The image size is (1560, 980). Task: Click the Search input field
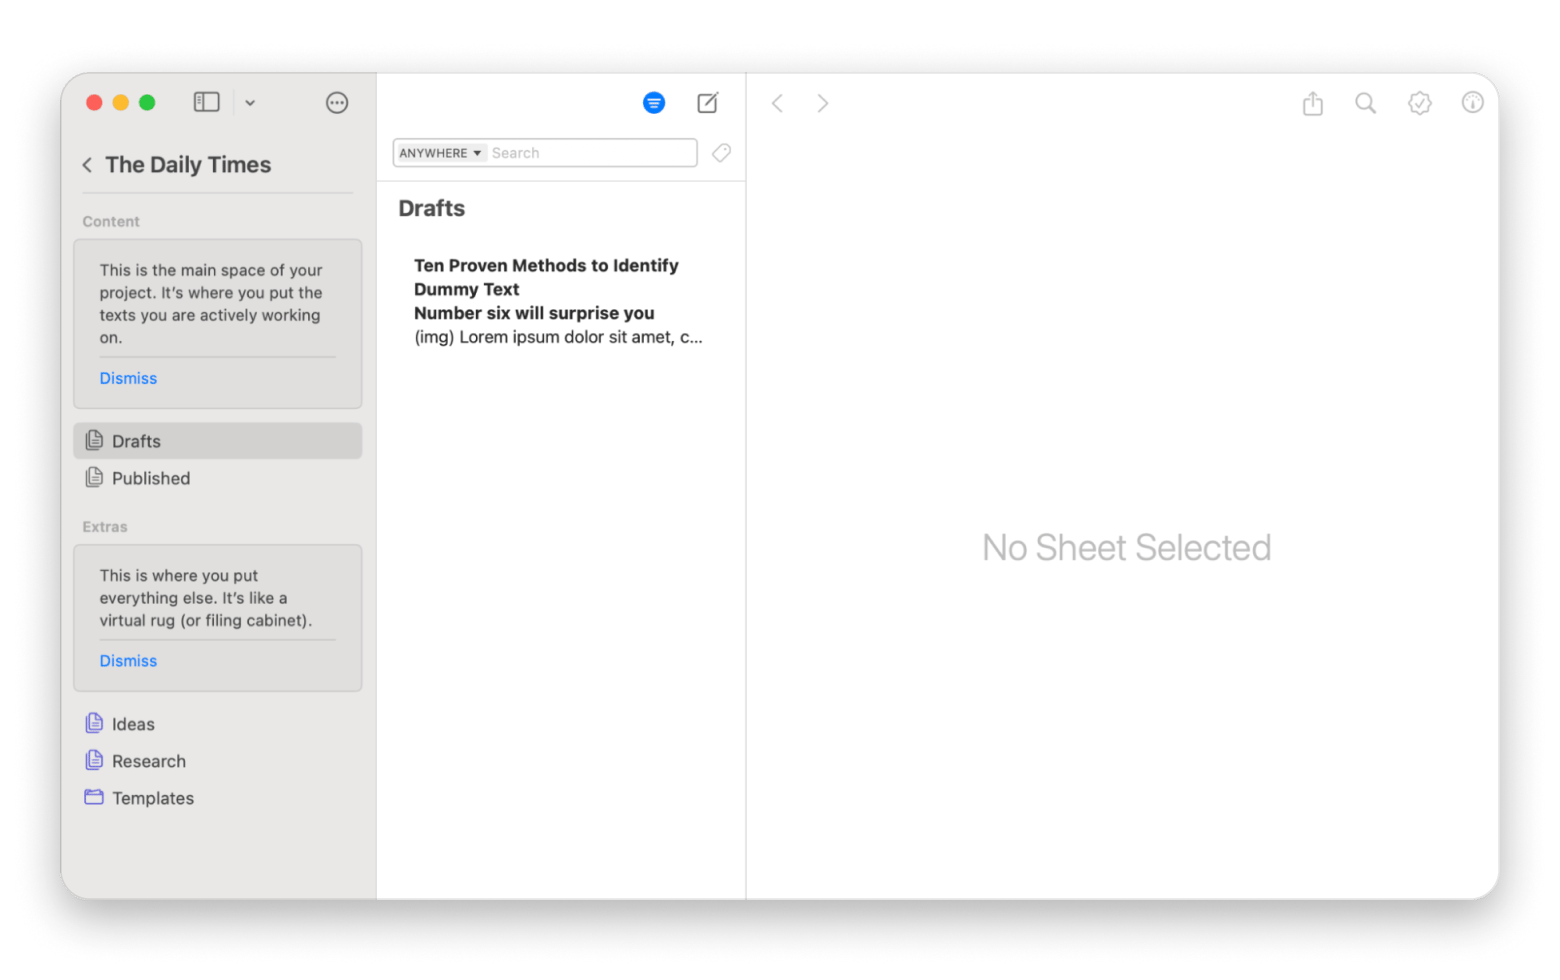pos(590,153)
